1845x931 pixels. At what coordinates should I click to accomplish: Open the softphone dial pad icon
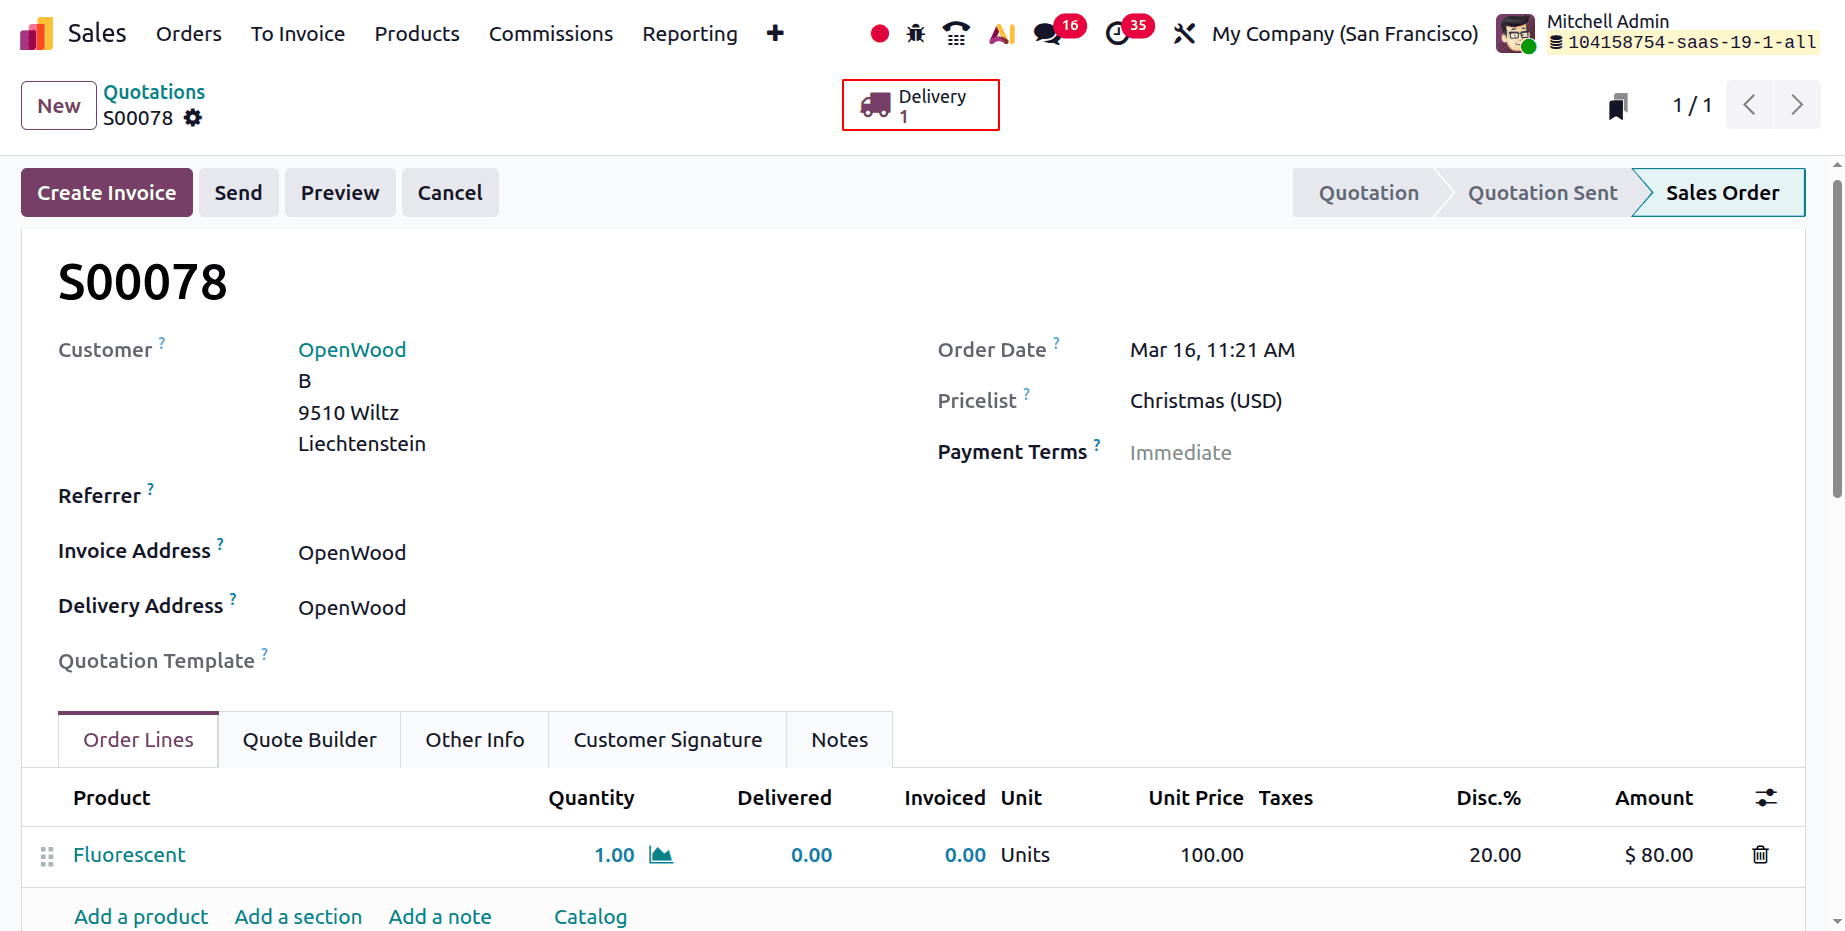pyautogui.click(x=955, y=33)
